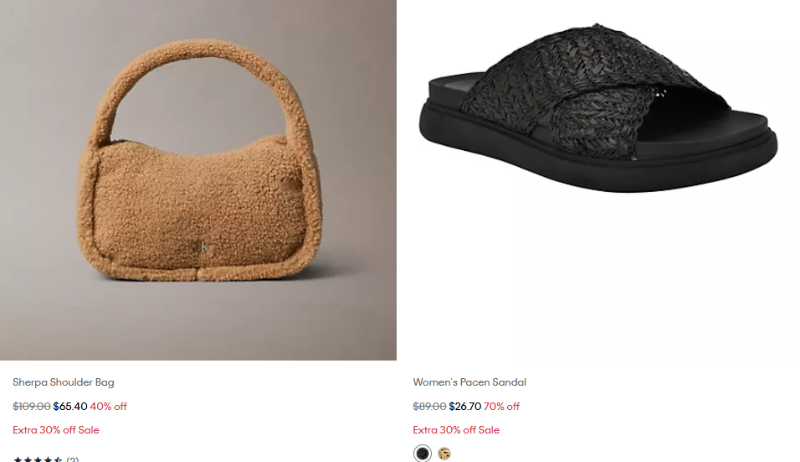Screen dimensions: 800x462
Task: Click the $65.40 sale price
Action: [70, 406]
